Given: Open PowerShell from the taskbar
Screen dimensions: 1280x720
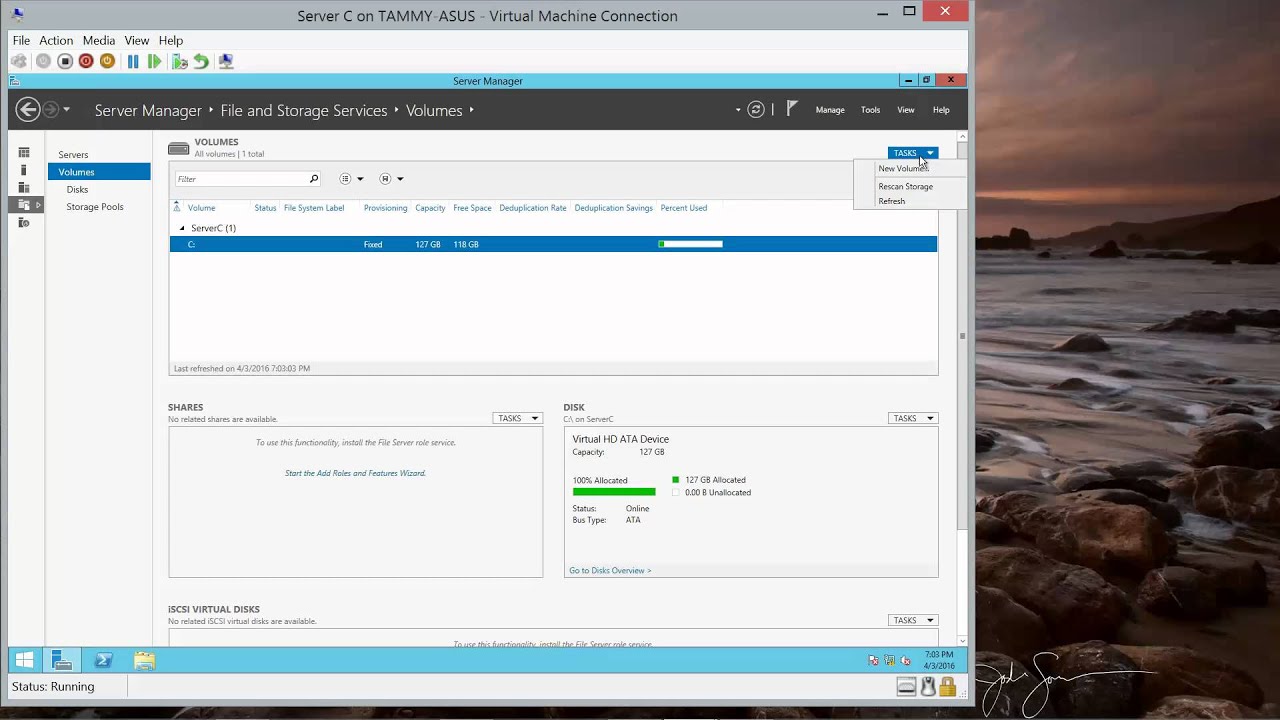Looking at the screenshot, I should click(103, 660).
